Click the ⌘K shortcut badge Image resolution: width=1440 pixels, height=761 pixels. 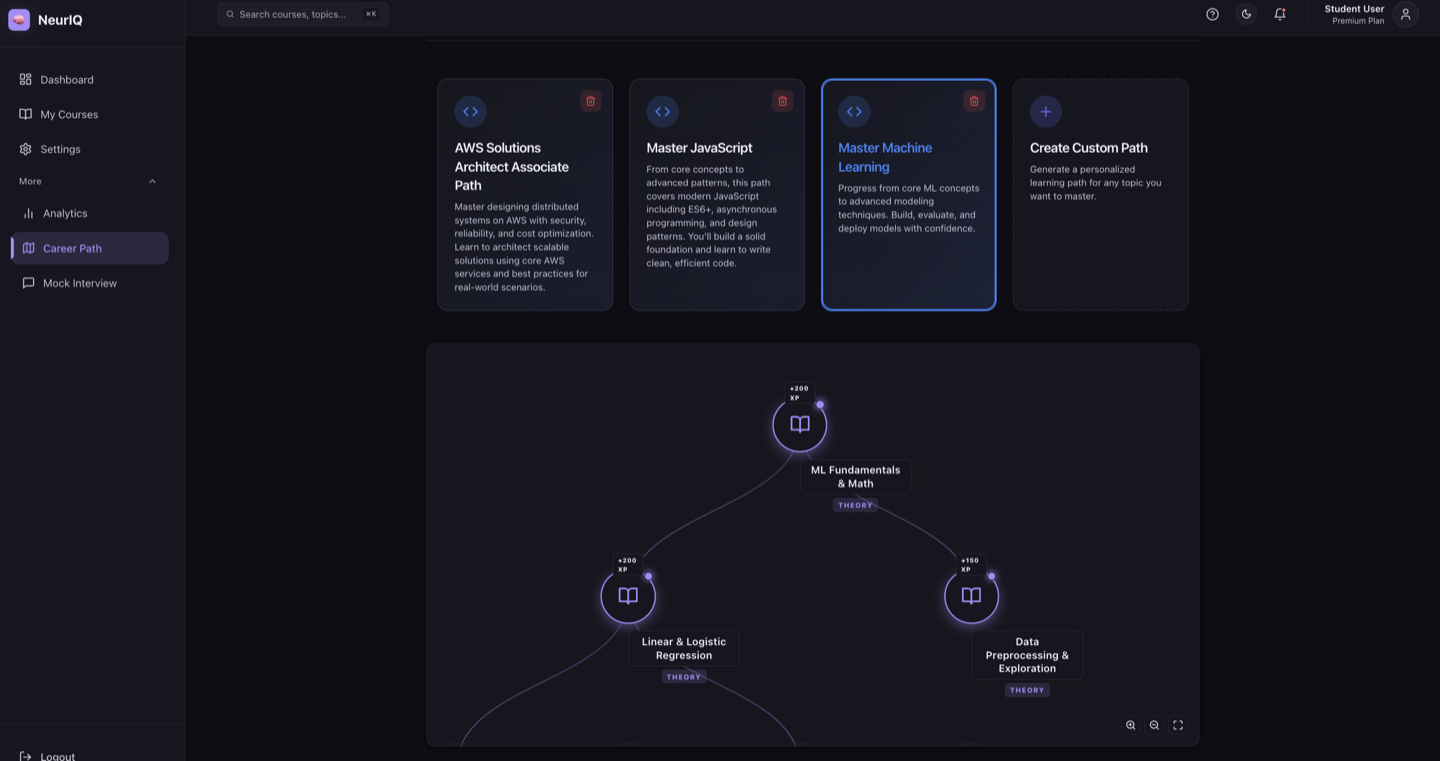[371, 14]
